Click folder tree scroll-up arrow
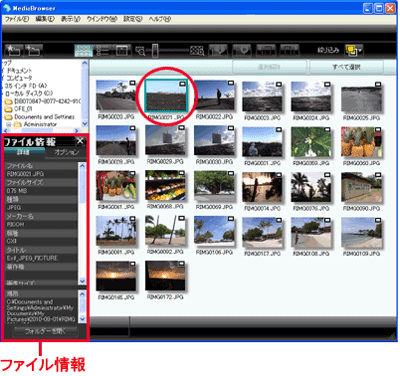The height and width of the screenshot is (376, 400). click(x=85, y=63)
